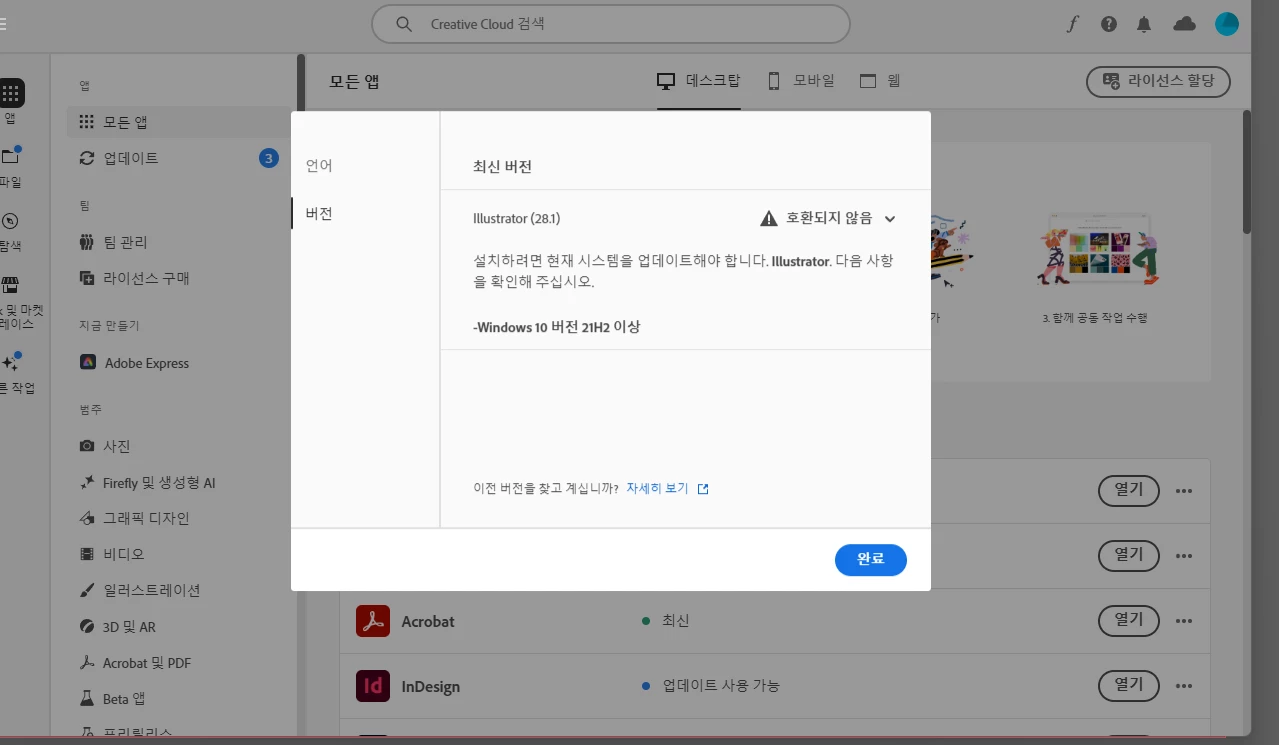This screenshot has height=745, width=1279.
Task: Open the notifications bell
Action: point(1144,24)
